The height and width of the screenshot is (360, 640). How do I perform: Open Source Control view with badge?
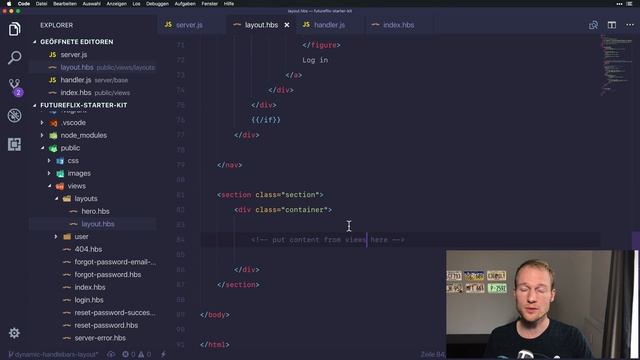[x=15, y=87]
